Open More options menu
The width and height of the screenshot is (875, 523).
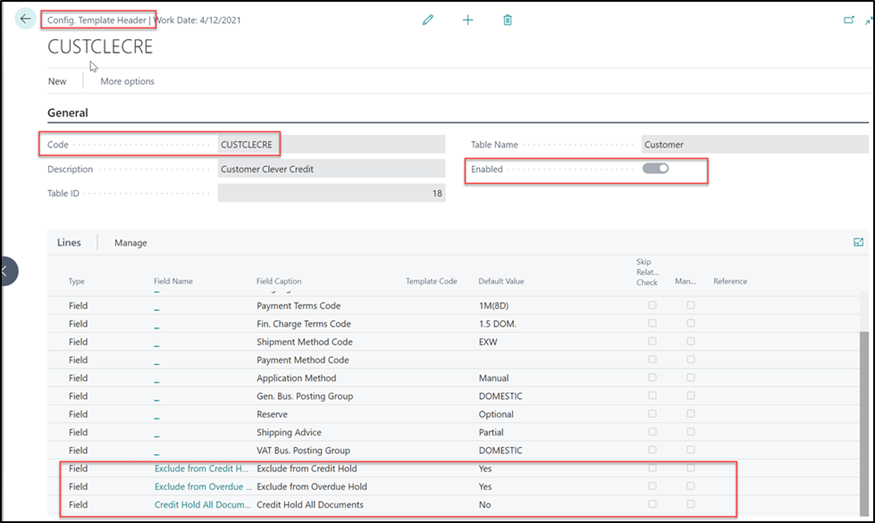point(127,81)
